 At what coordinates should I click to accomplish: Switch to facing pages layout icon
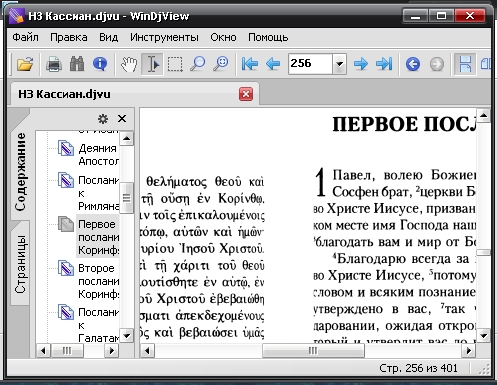(485, 64)
